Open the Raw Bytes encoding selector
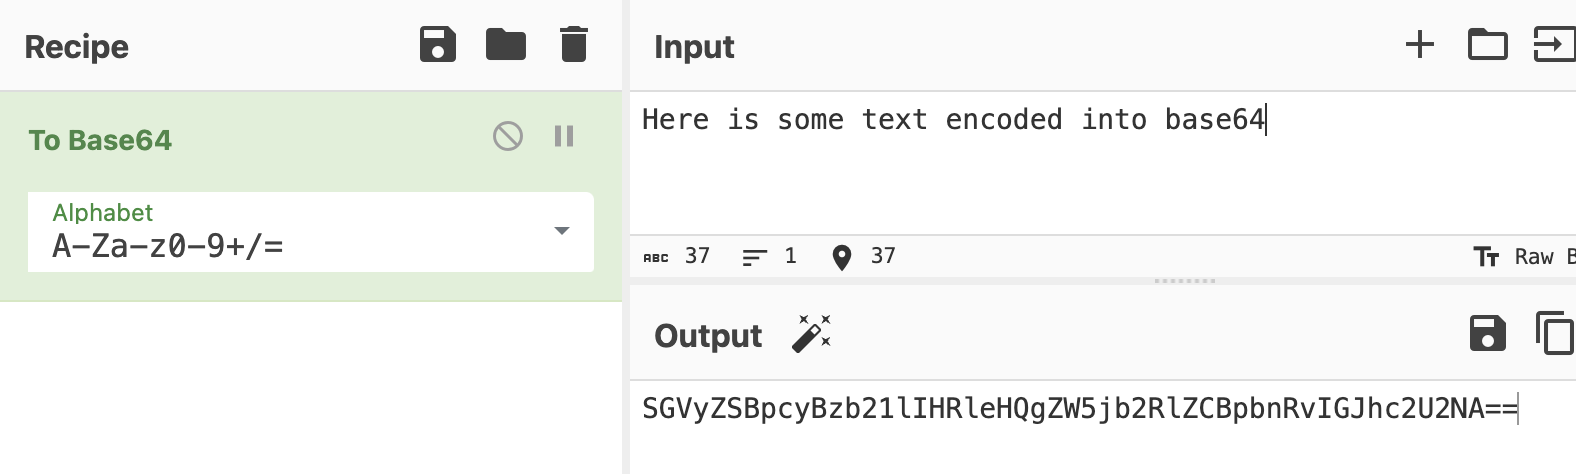Viewport: 1576px width, 474px height. [1525, 257]
